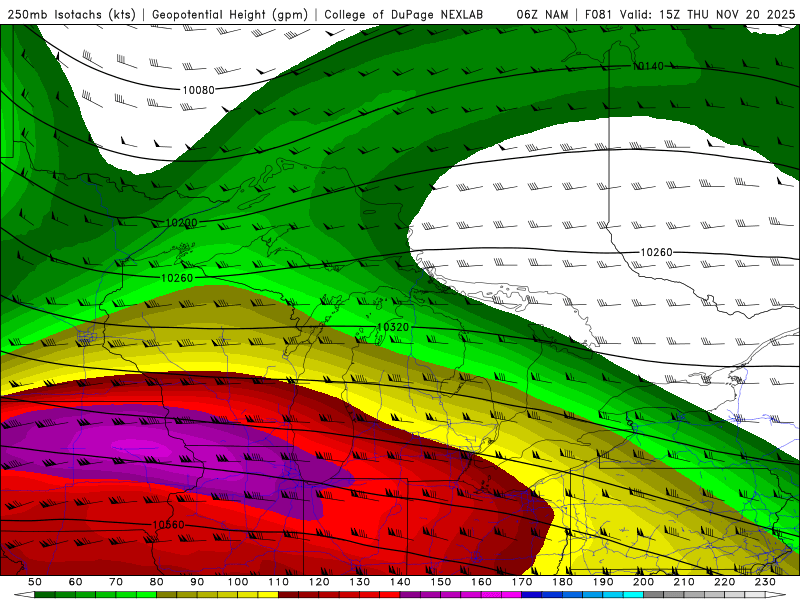Pick the dark blue swatch starting at 170
This screenshot has width=800, height=600.
point(532,595)
